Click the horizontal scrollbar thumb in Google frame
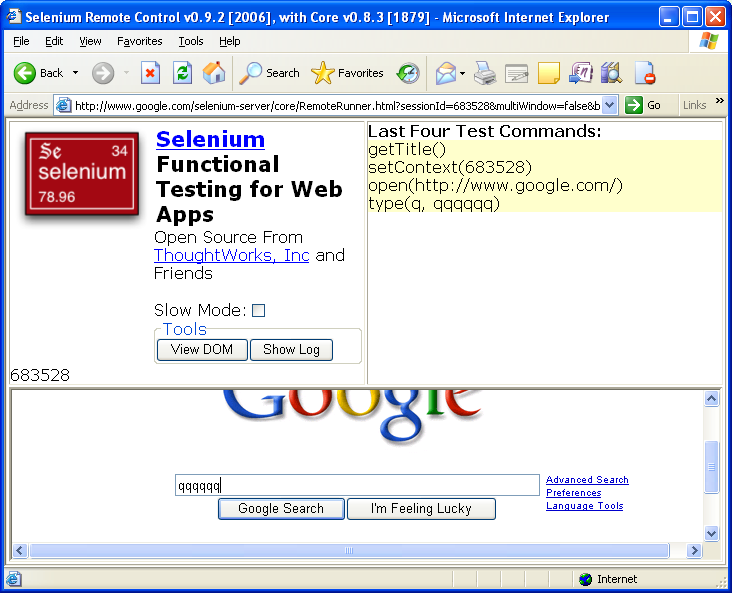Viewport: 732px width, 593px height. (349, 551)
